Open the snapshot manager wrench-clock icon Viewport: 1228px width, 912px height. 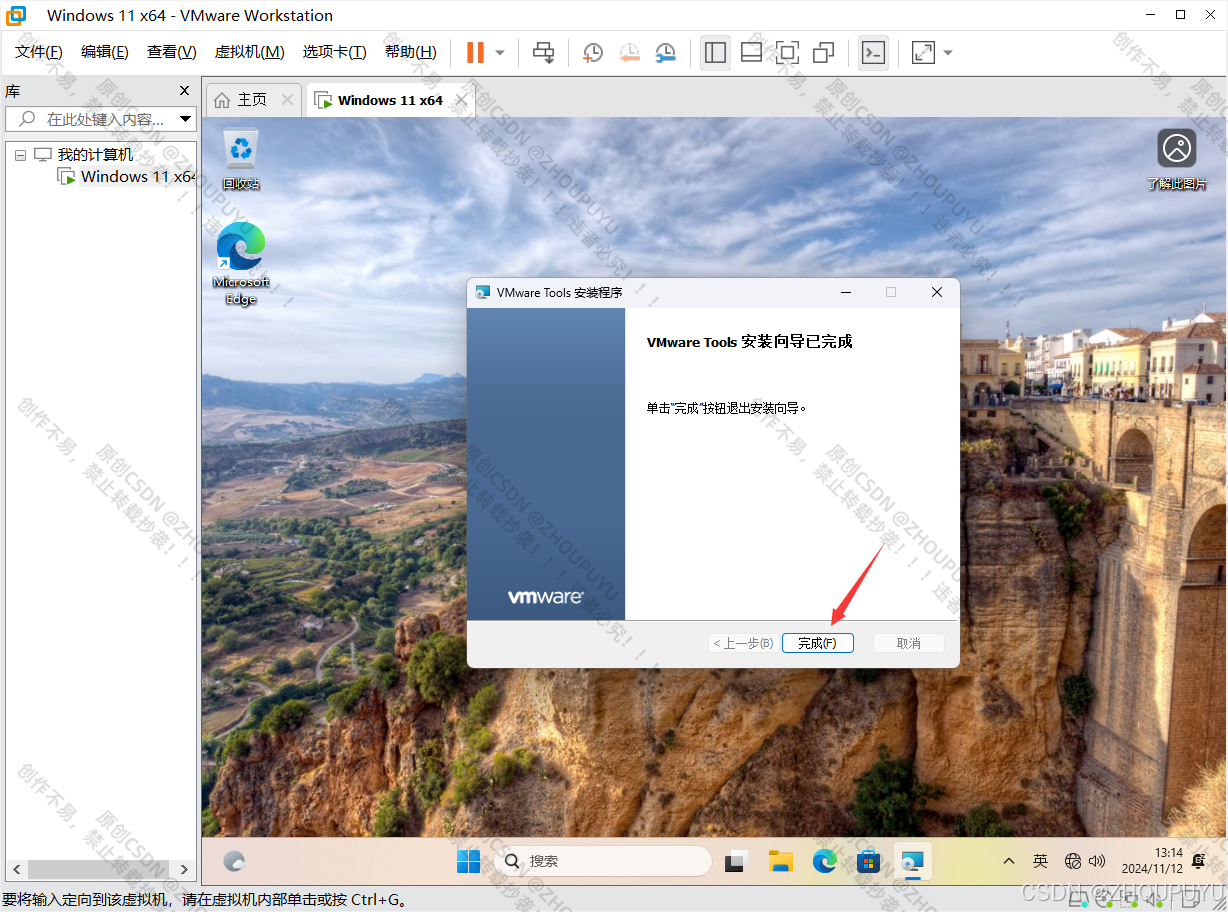click(x=665, y=52)
